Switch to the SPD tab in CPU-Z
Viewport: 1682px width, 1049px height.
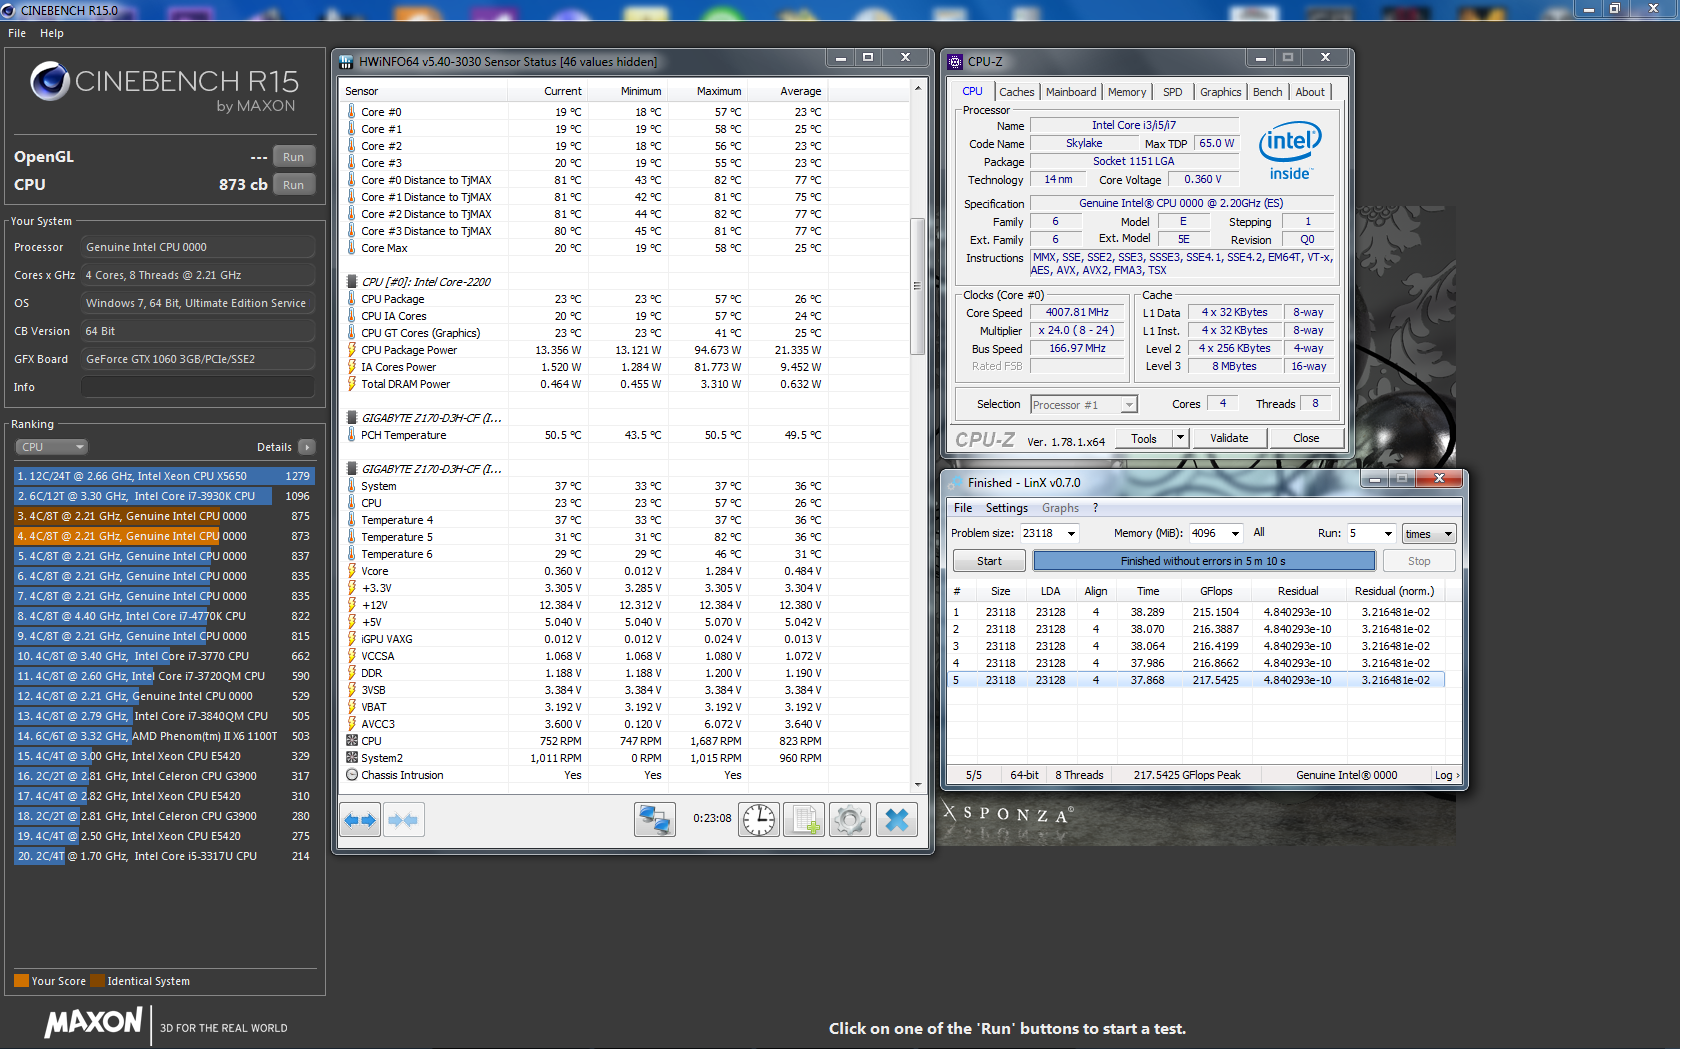1173,92
